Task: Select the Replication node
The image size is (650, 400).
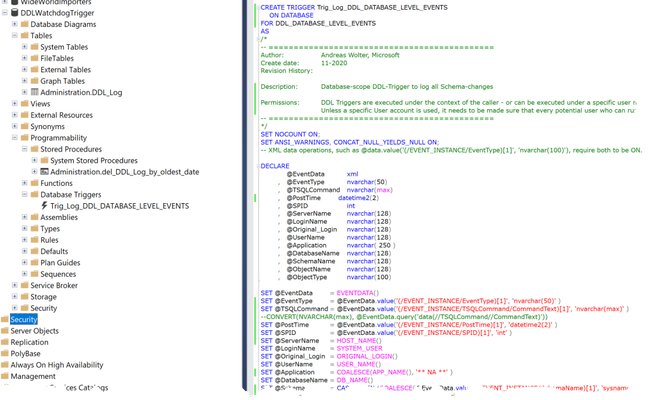Action: [29, 342]
